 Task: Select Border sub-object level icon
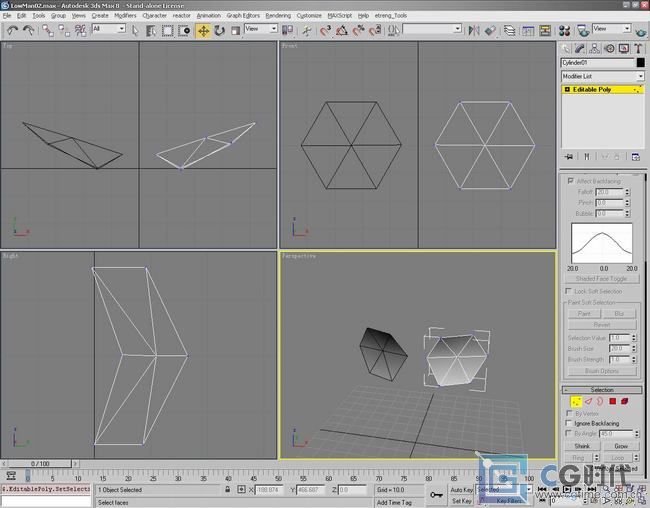[x=600, y=401]
